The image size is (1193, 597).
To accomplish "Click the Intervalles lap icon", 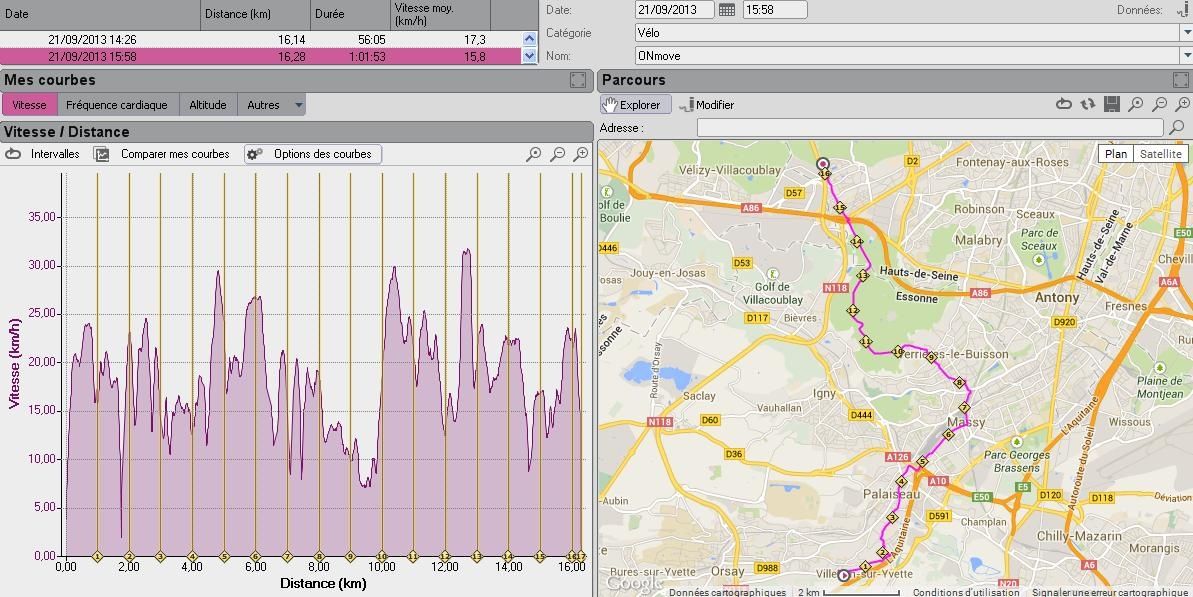I will (13, 154).
